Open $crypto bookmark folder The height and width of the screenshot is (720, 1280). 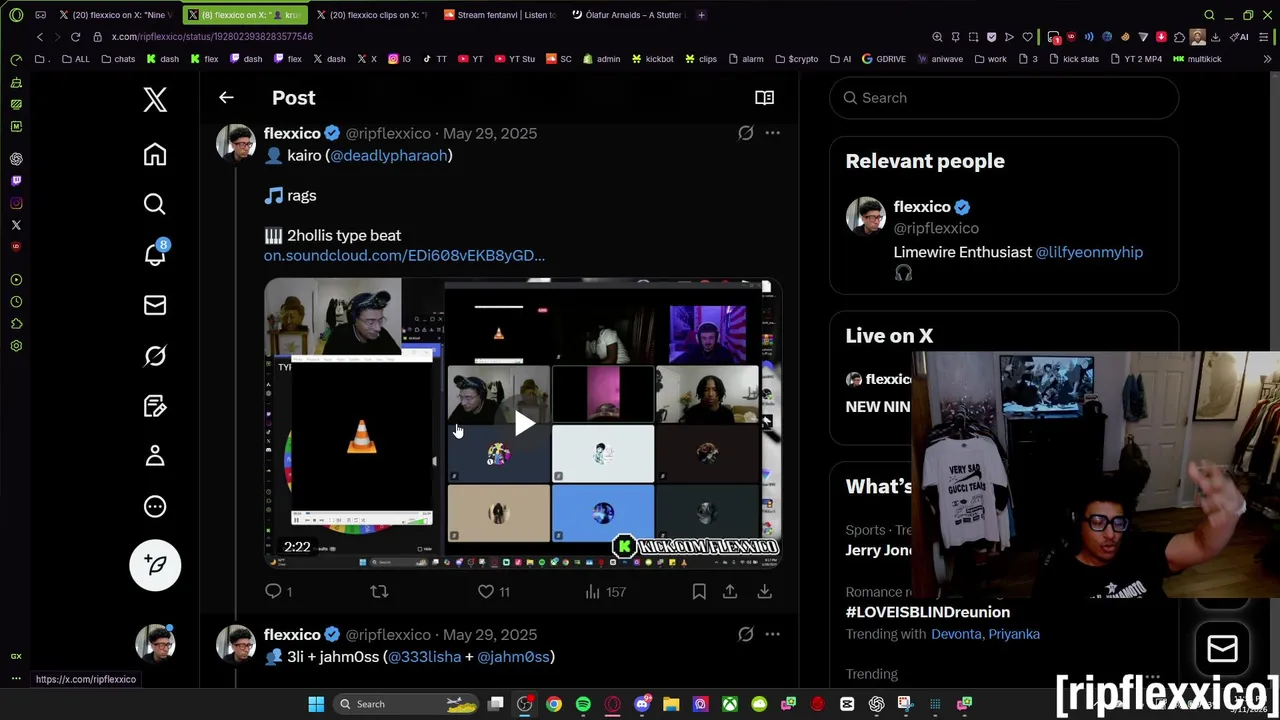(796, 59)
